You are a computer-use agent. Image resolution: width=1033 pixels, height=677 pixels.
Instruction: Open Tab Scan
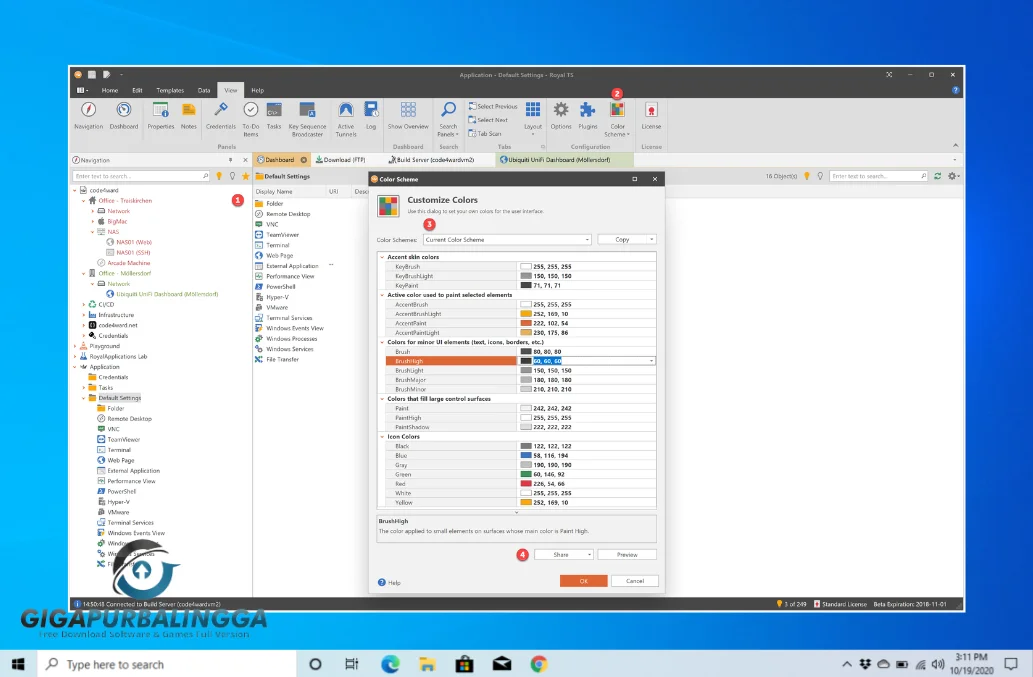pos(485,134)
